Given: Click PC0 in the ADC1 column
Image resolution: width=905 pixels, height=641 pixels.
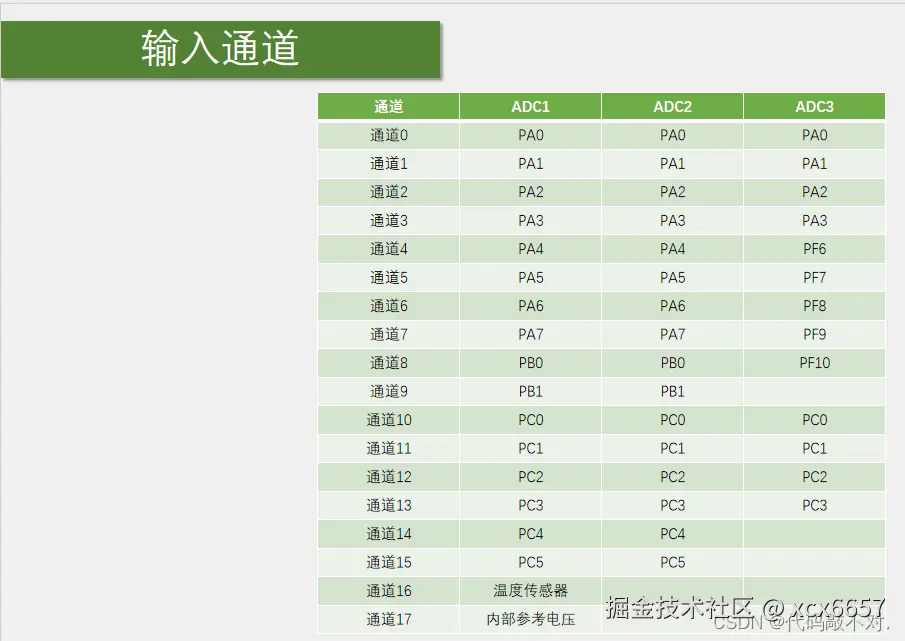Looking at the screenshot, I should point(530,420).
